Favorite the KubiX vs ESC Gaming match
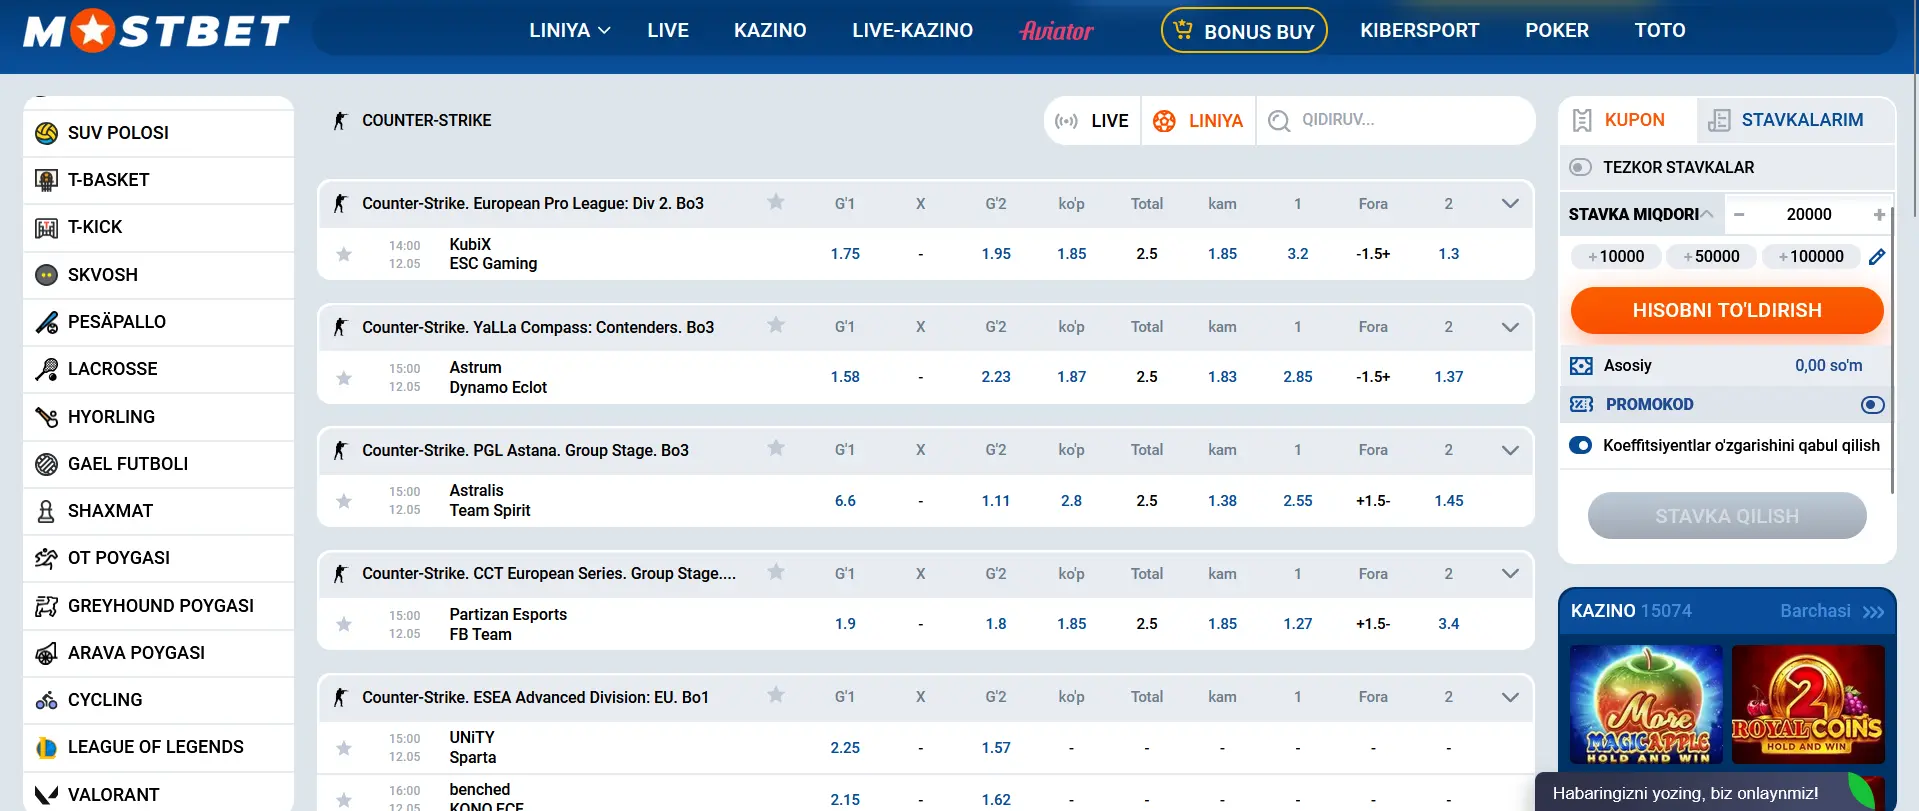This screenshot has width=1919, height=811. (x=344, y=254)
